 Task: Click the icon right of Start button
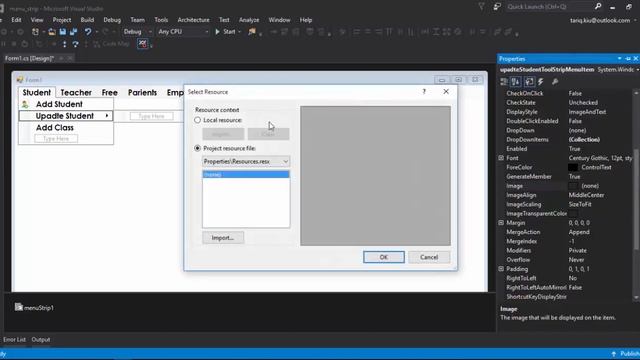coord(252,31)
